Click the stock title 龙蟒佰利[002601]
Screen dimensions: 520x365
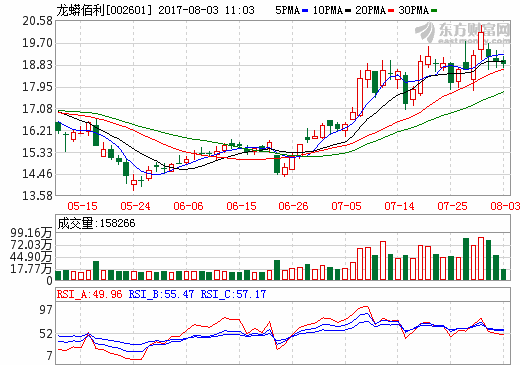104,10
